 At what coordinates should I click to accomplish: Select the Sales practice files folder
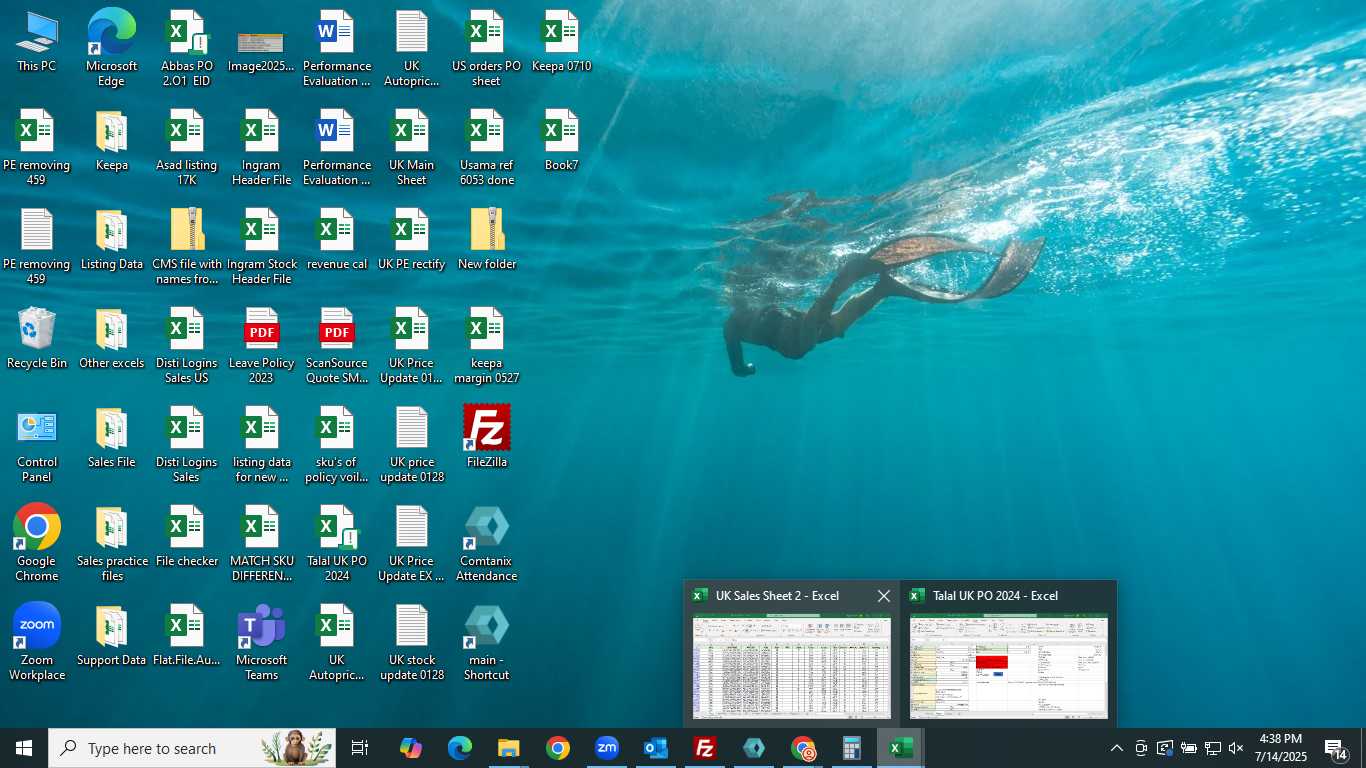click(111, 543)
